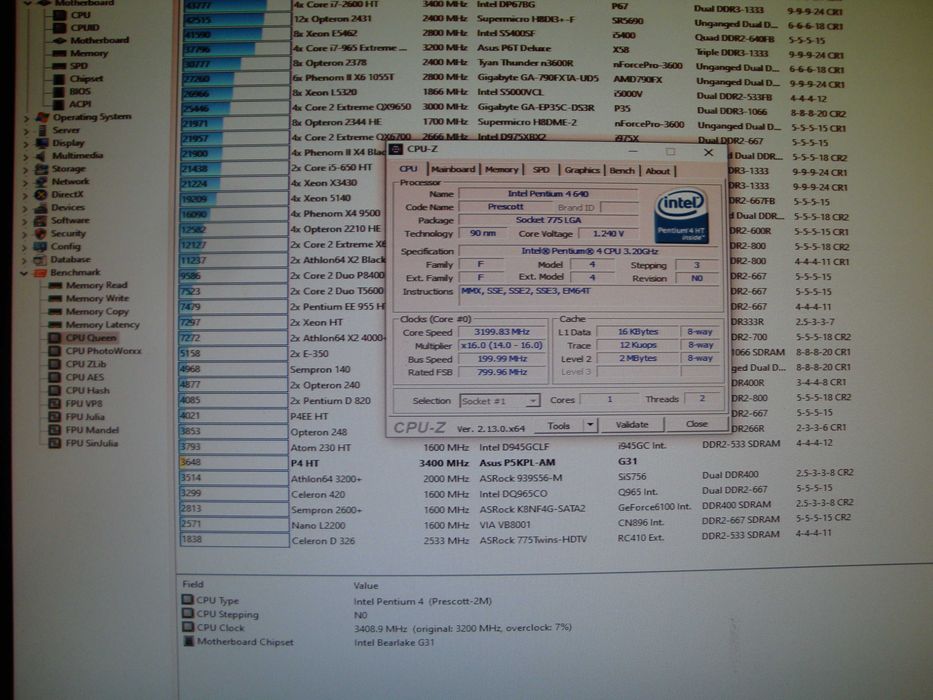Click the 1838 score bar for Celeron D 326
Viewport: 933px width, 700px height.
click(234, 539)
